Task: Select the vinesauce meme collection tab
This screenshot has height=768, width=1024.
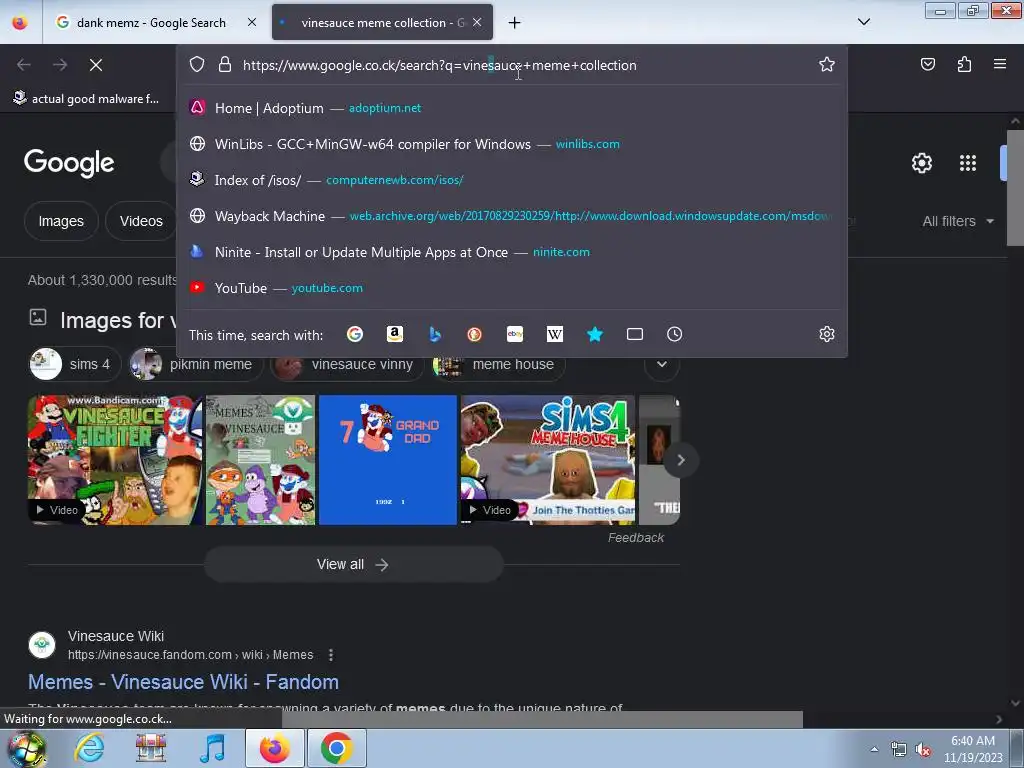Action: [x=382, y=23]
